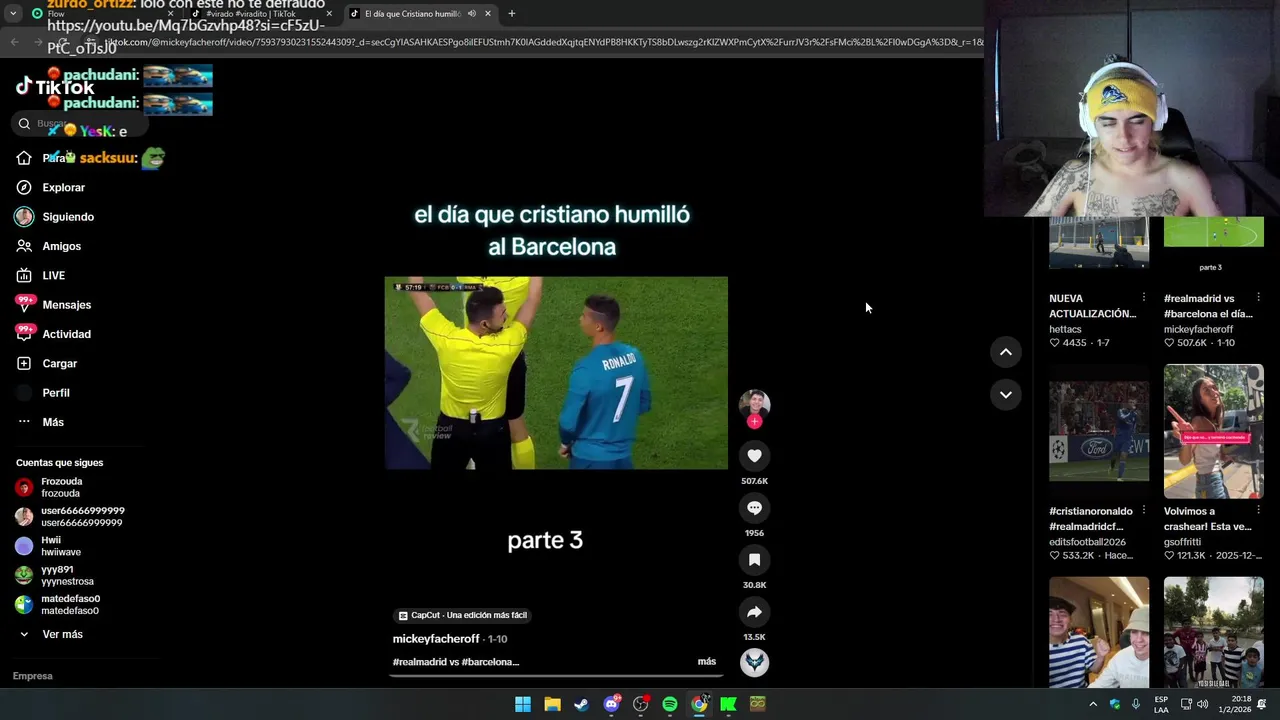Go to next video with down chevron
The width and height of the screenshot is (1280, 720).
pos(1006,395)
